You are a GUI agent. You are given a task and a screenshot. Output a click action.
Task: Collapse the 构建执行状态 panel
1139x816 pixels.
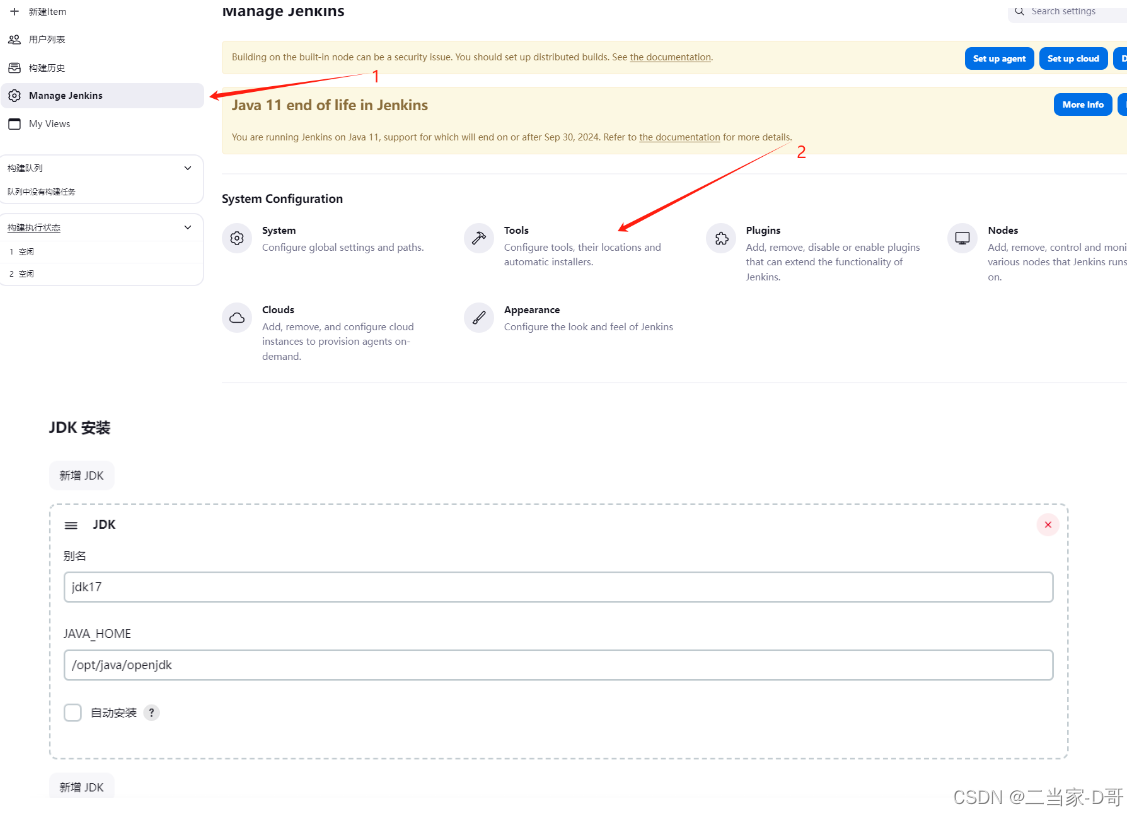click(x=186, y=227)
